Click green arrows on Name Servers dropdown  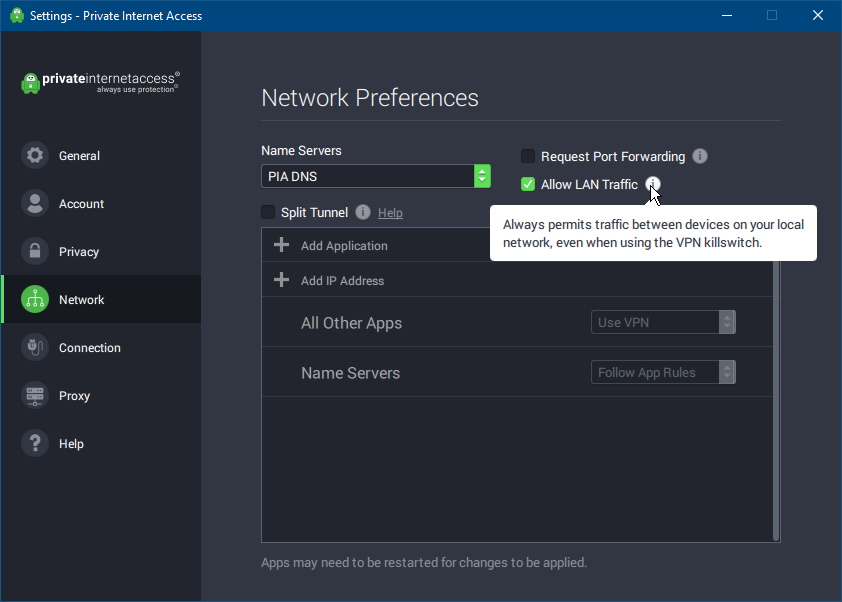(482, 176)
